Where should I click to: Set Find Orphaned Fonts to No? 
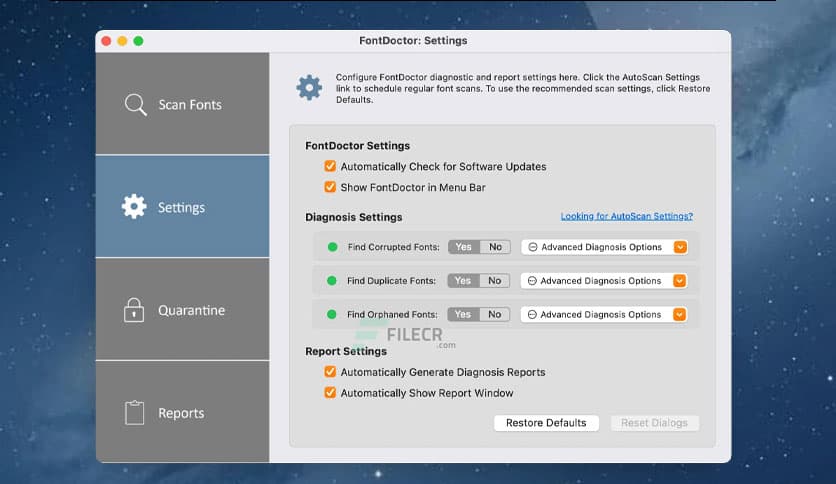495,314
